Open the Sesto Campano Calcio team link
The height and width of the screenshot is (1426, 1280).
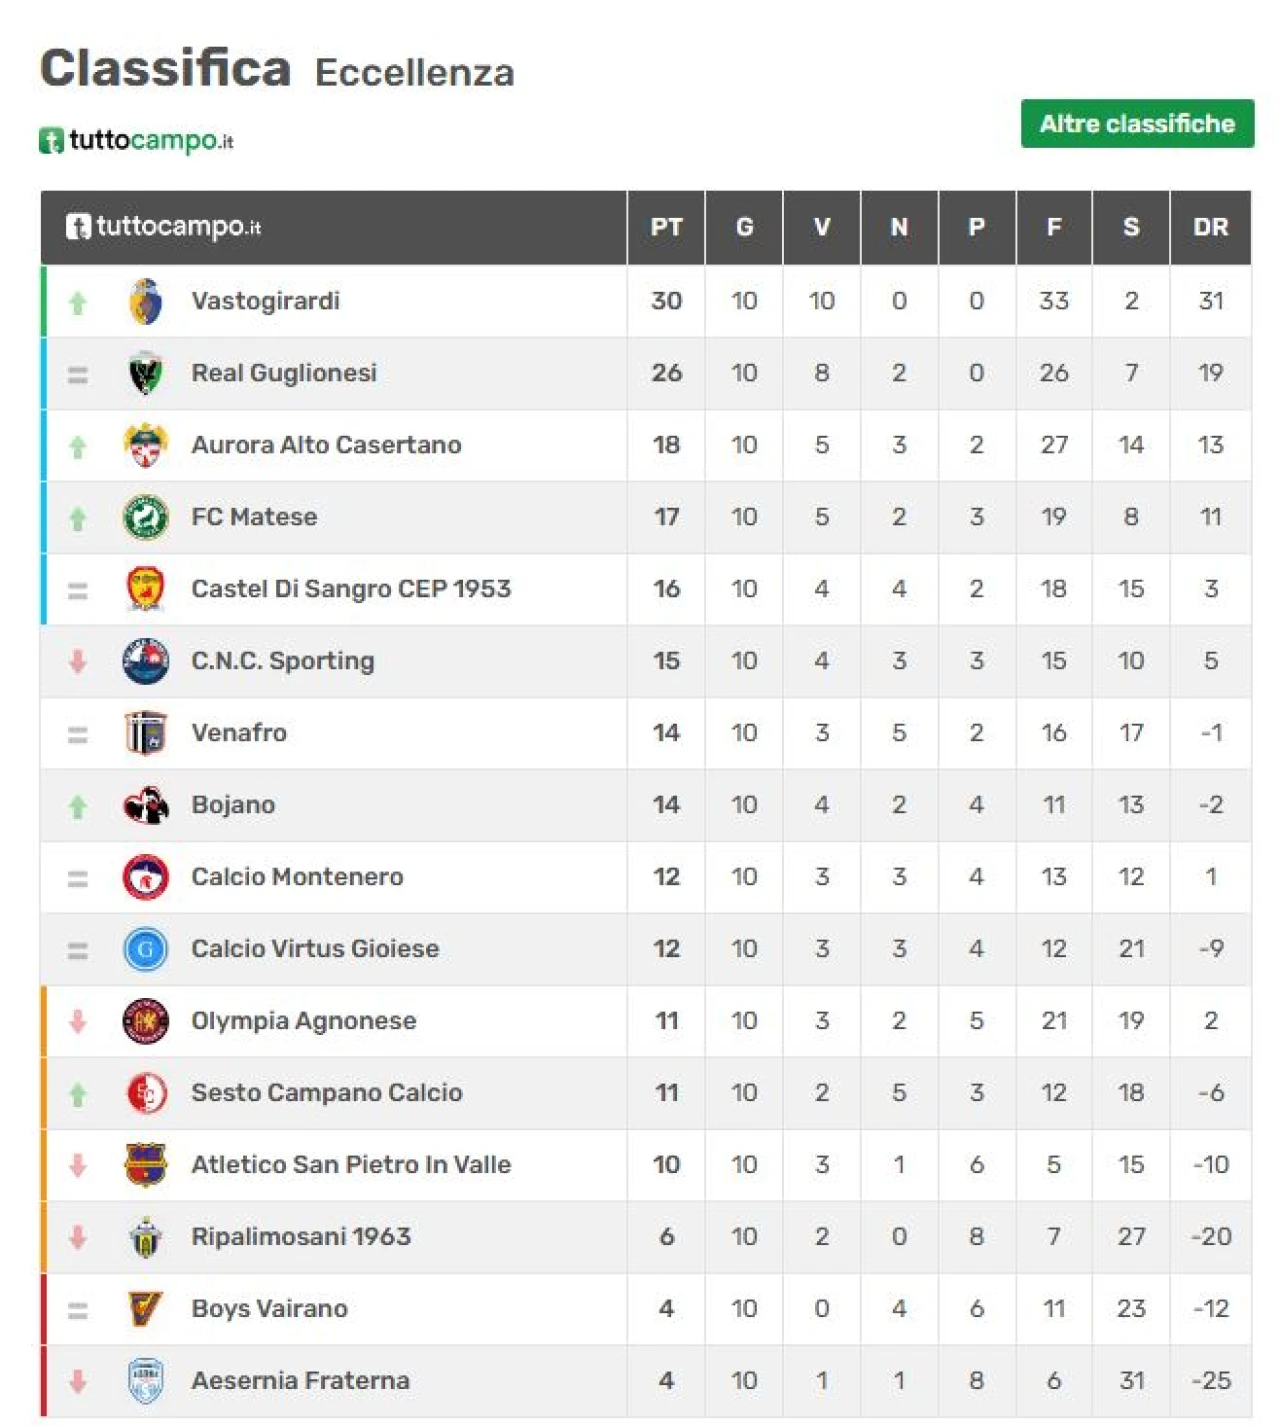tap(327, 1093)
